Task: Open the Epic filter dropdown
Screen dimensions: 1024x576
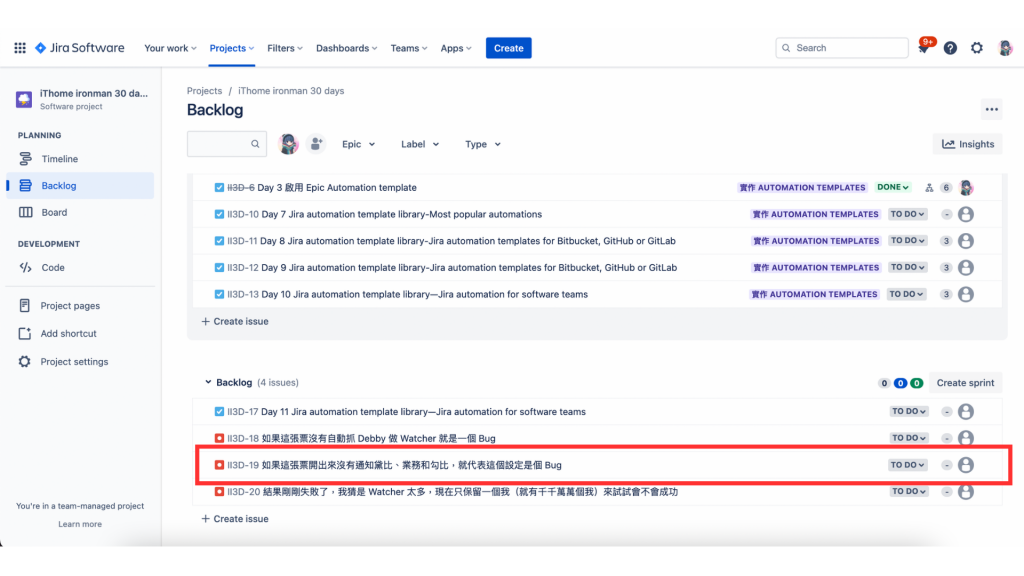Action: (359, 144)
